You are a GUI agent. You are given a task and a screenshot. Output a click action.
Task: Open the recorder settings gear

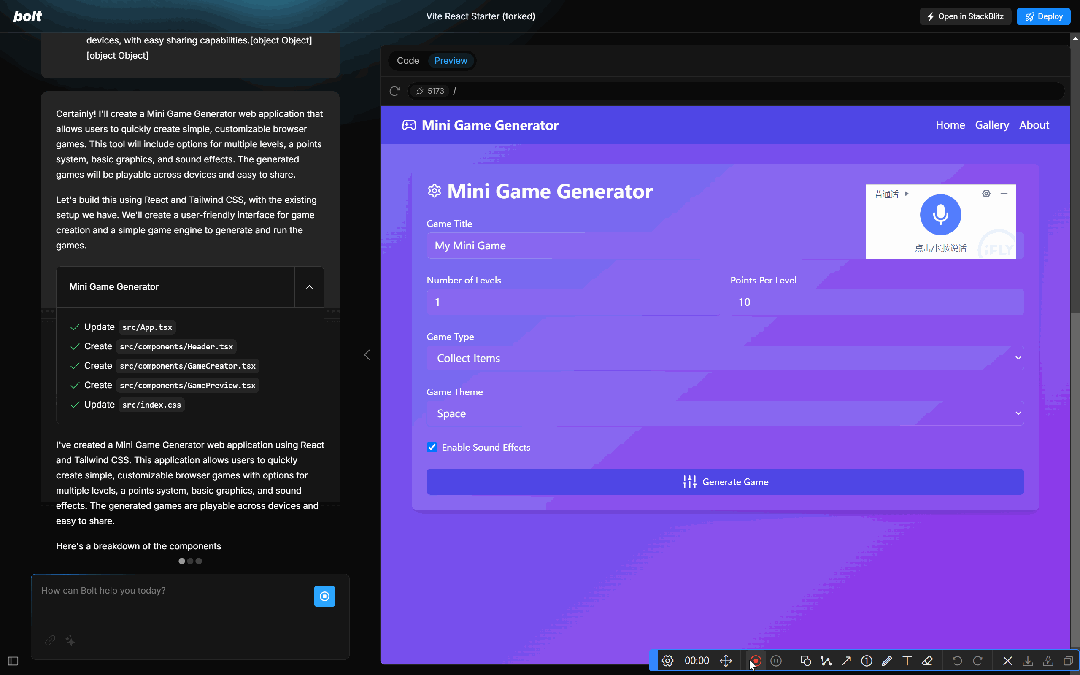click(x=667, y=661)
